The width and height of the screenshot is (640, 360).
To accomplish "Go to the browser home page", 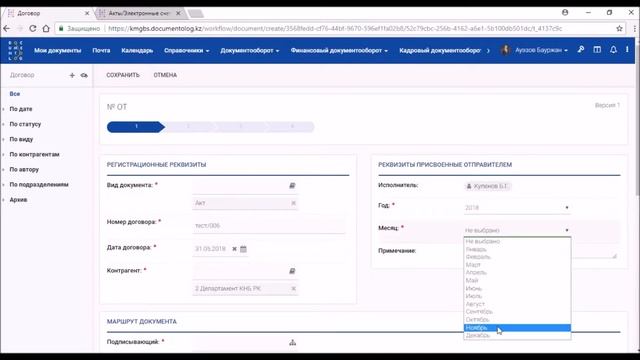I will (x=46, y=29).
